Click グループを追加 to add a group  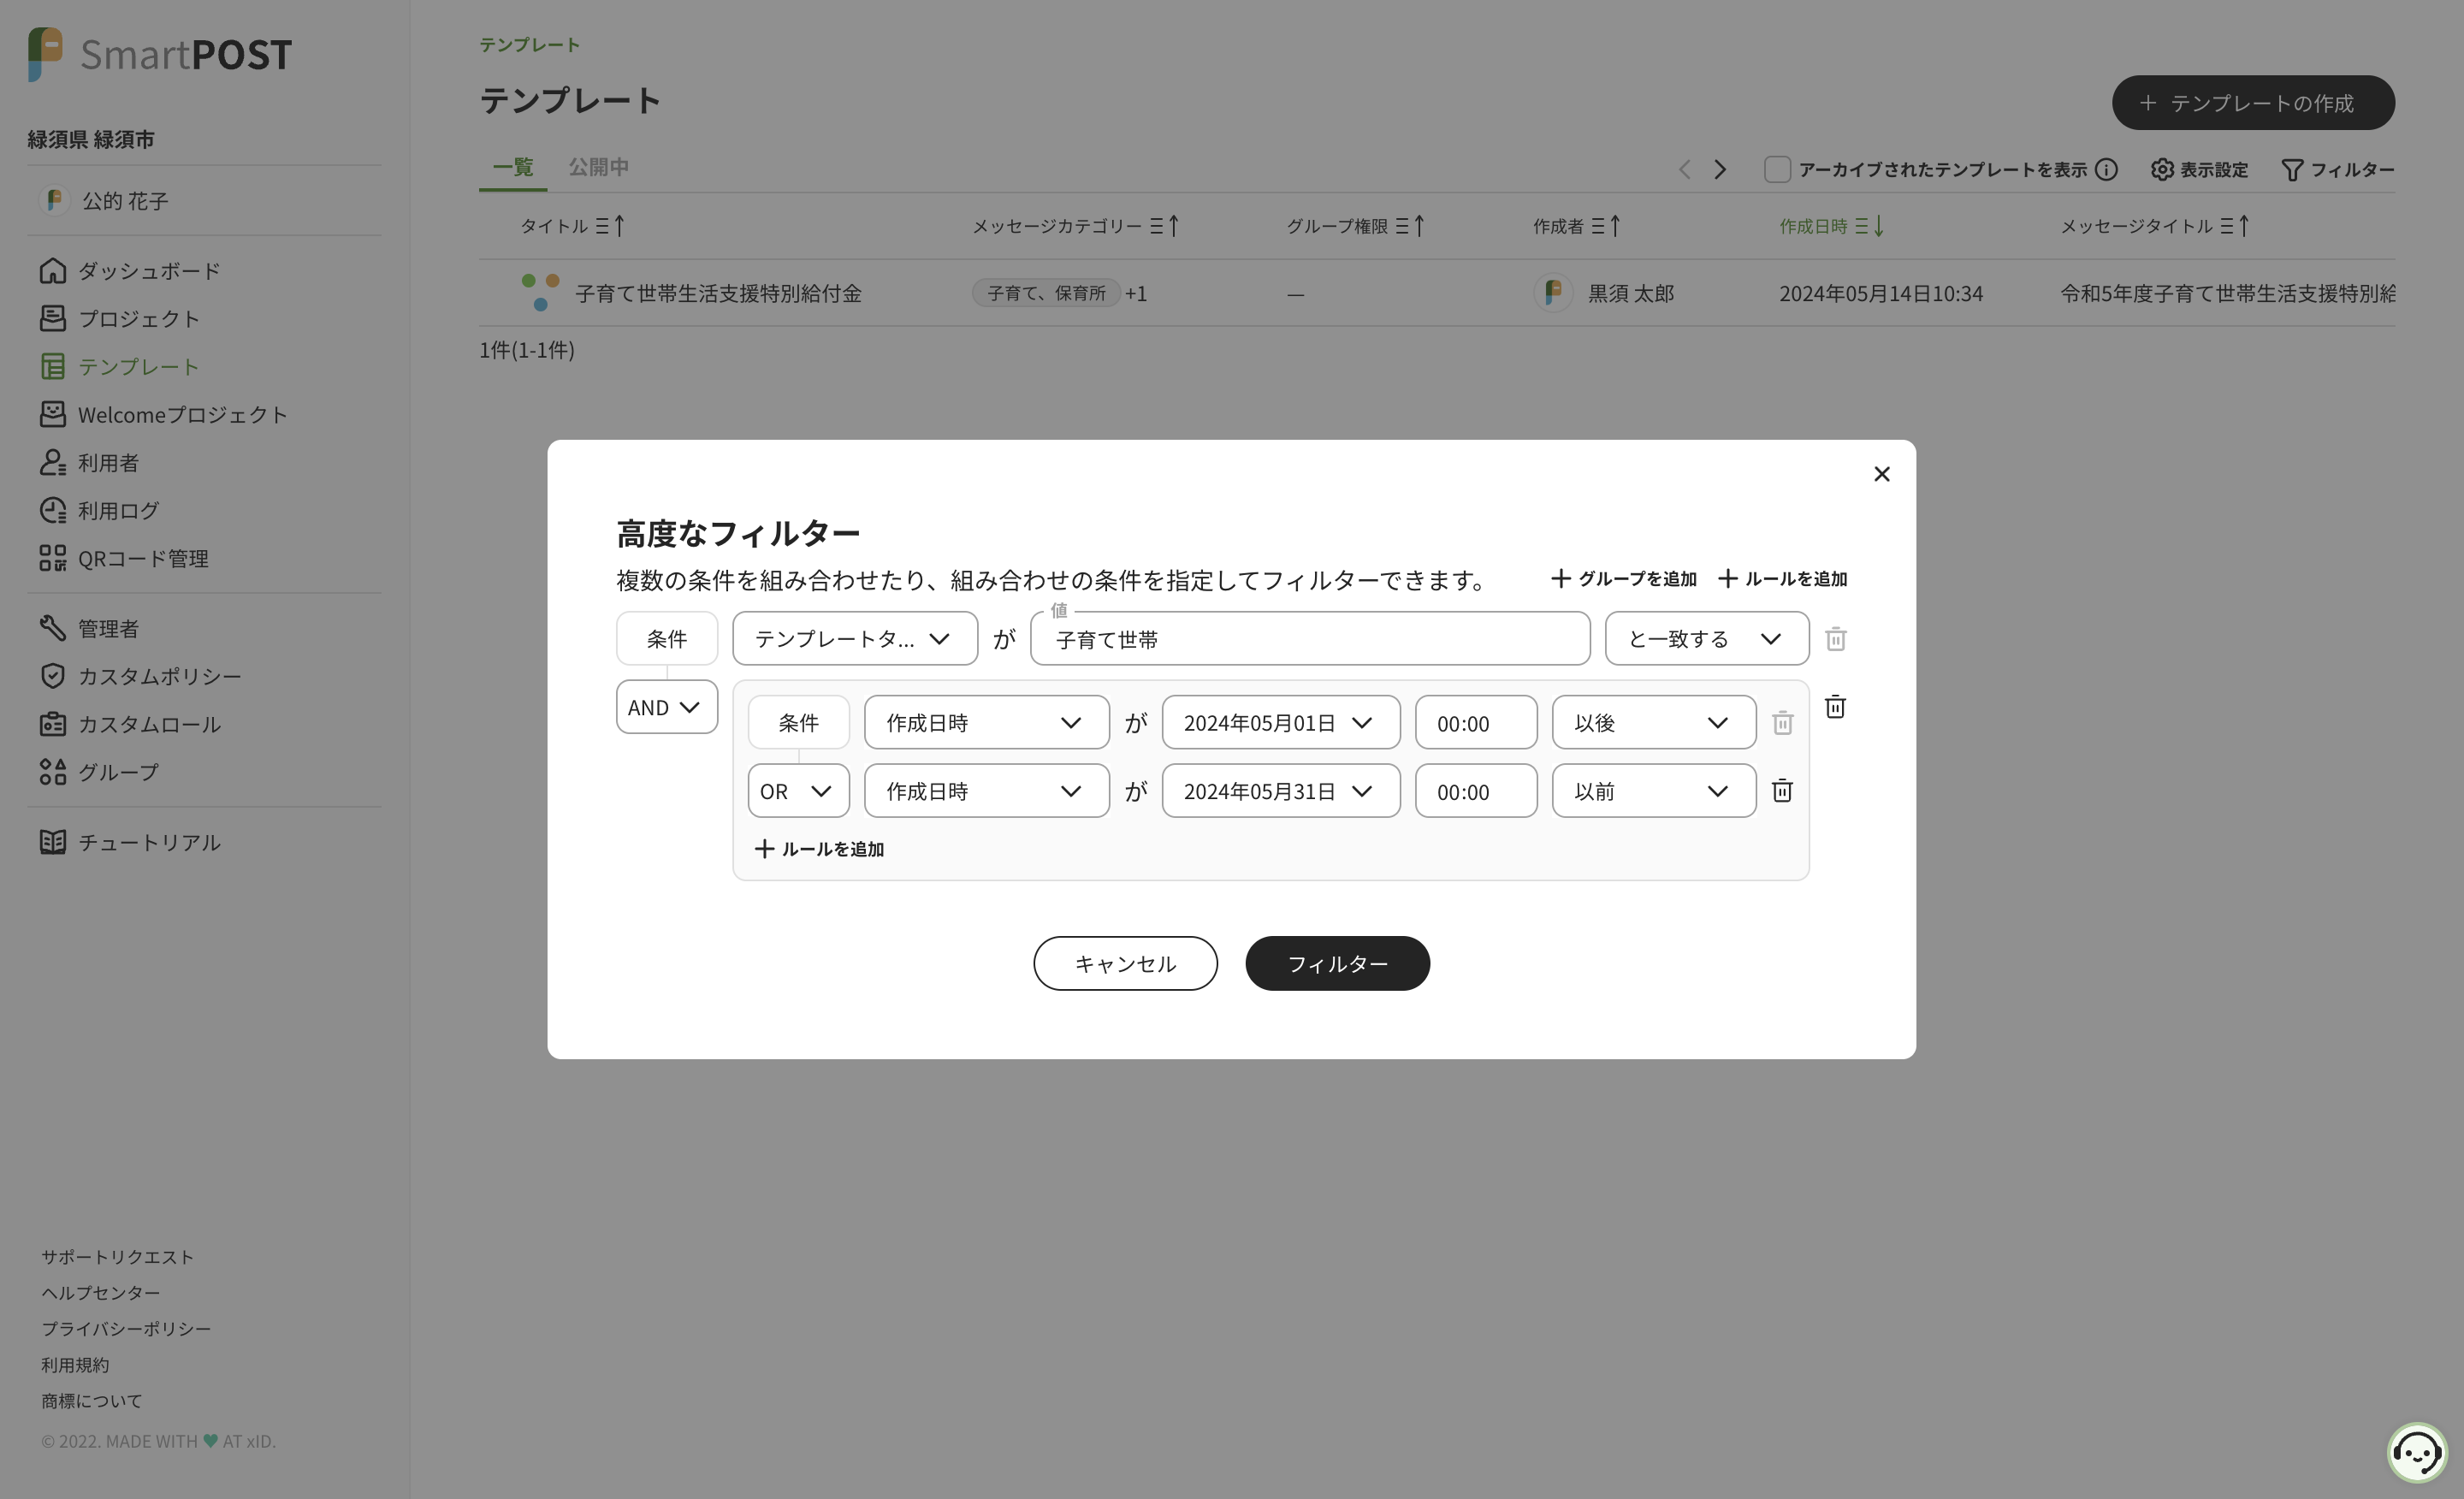(1623, 578)
